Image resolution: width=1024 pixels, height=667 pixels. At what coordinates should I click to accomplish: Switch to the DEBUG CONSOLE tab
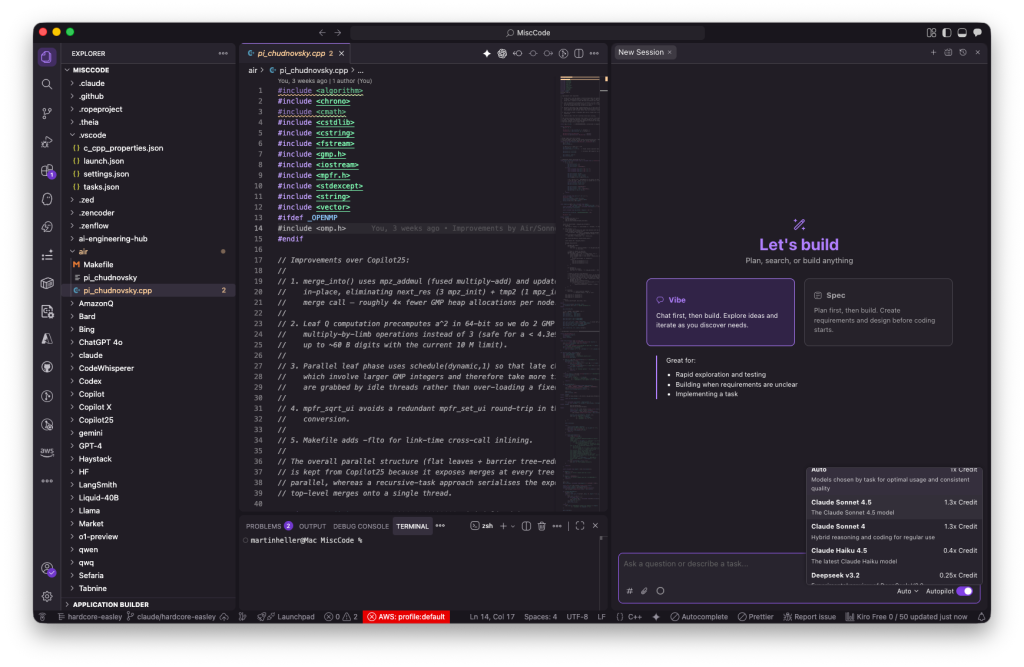click(x=360, y=526)
